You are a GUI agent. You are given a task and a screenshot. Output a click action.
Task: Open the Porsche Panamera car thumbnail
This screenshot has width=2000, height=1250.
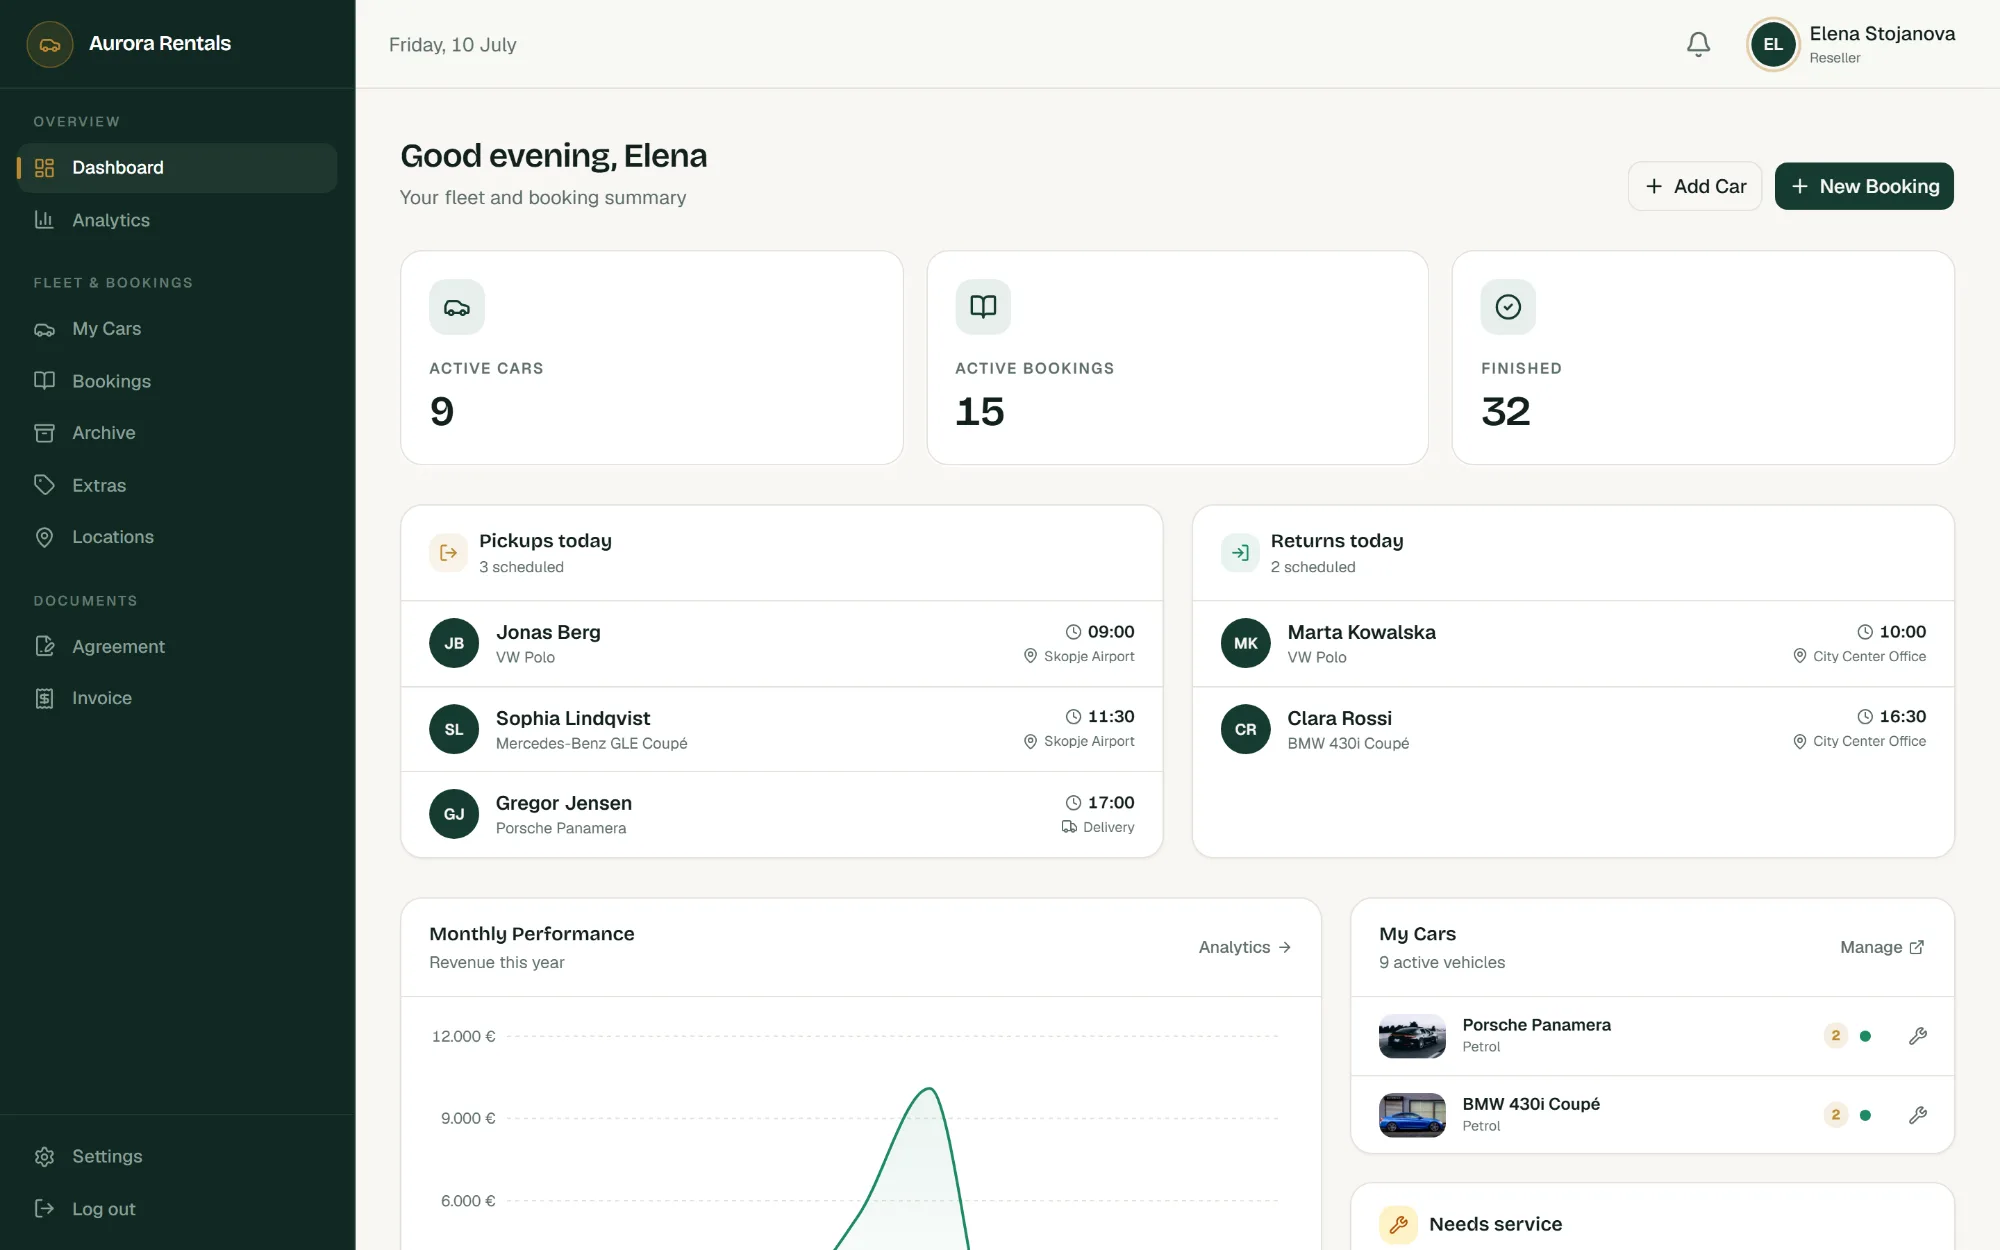tap(1412, 1036)
